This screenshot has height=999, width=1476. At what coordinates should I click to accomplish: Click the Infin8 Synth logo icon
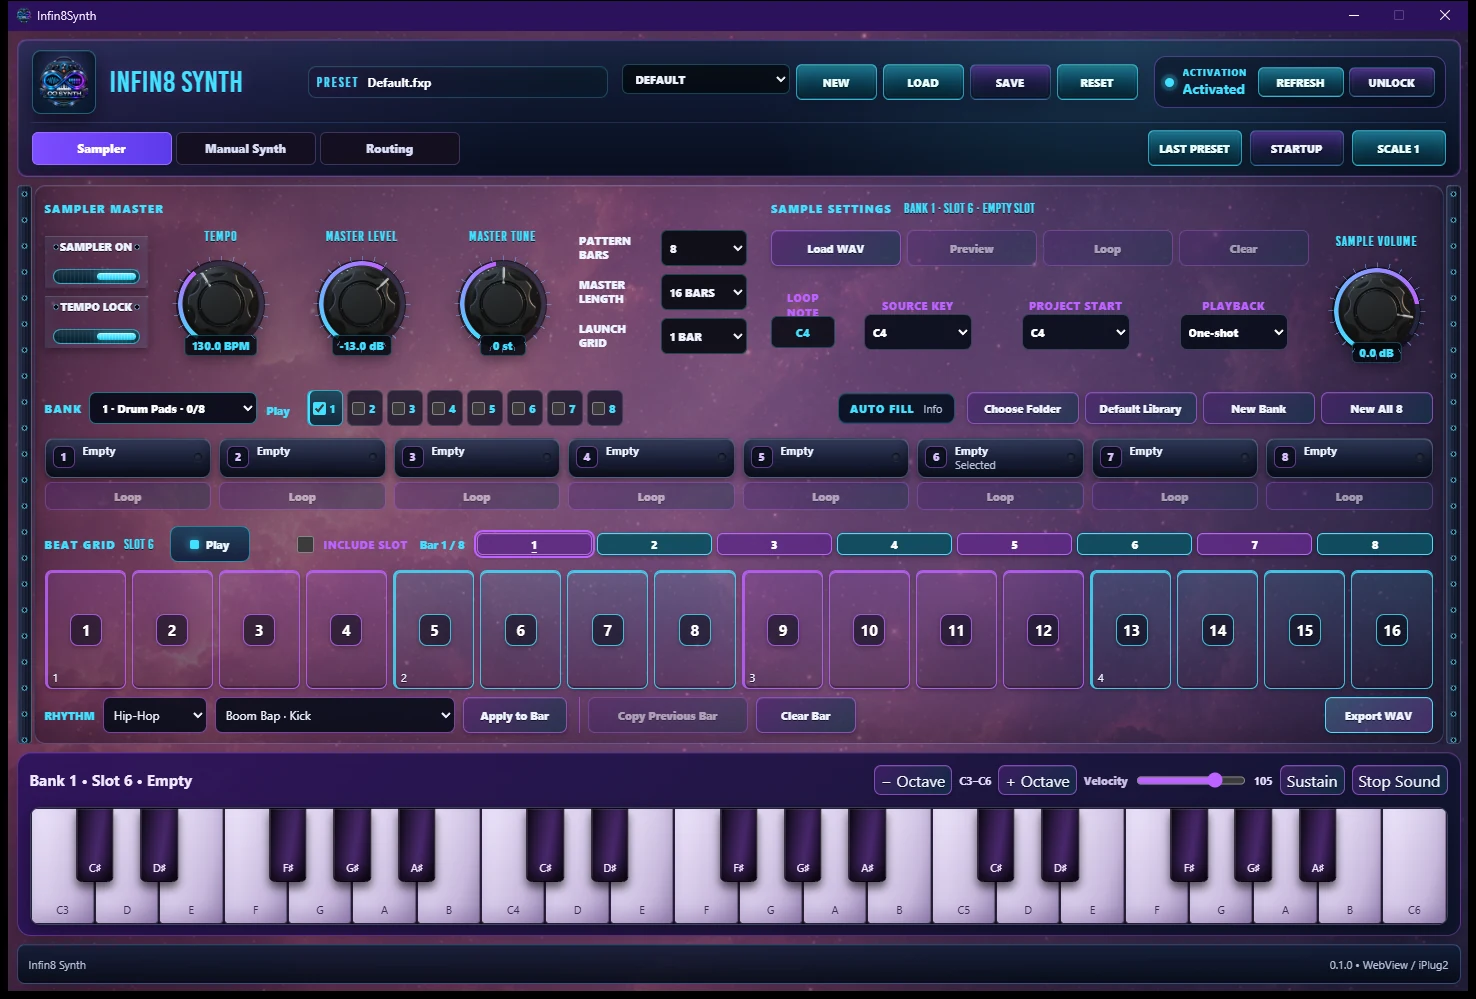64,82
